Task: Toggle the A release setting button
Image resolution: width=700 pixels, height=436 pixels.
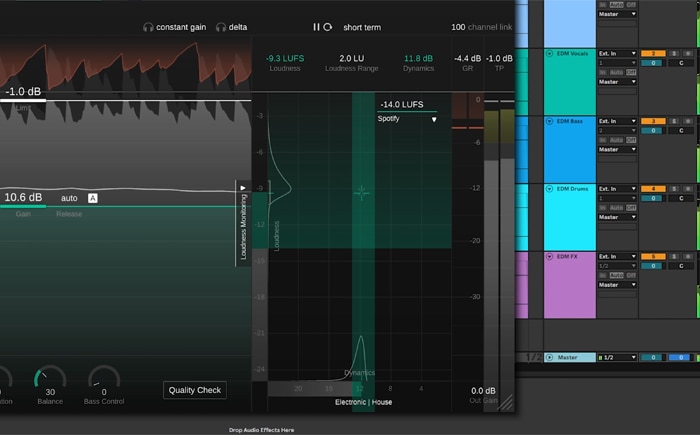Action: click(x=92, y=198)
